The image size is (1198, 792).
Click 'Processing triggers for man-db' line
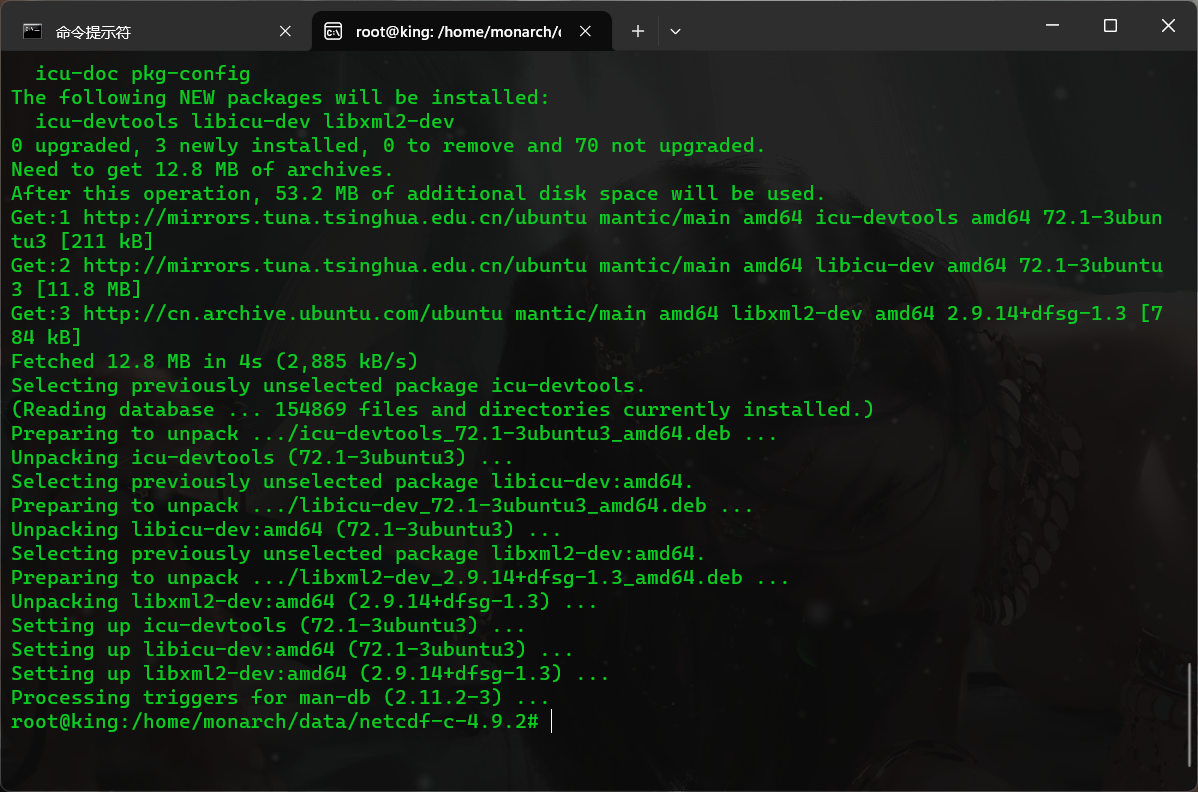[x=280, y=698]
